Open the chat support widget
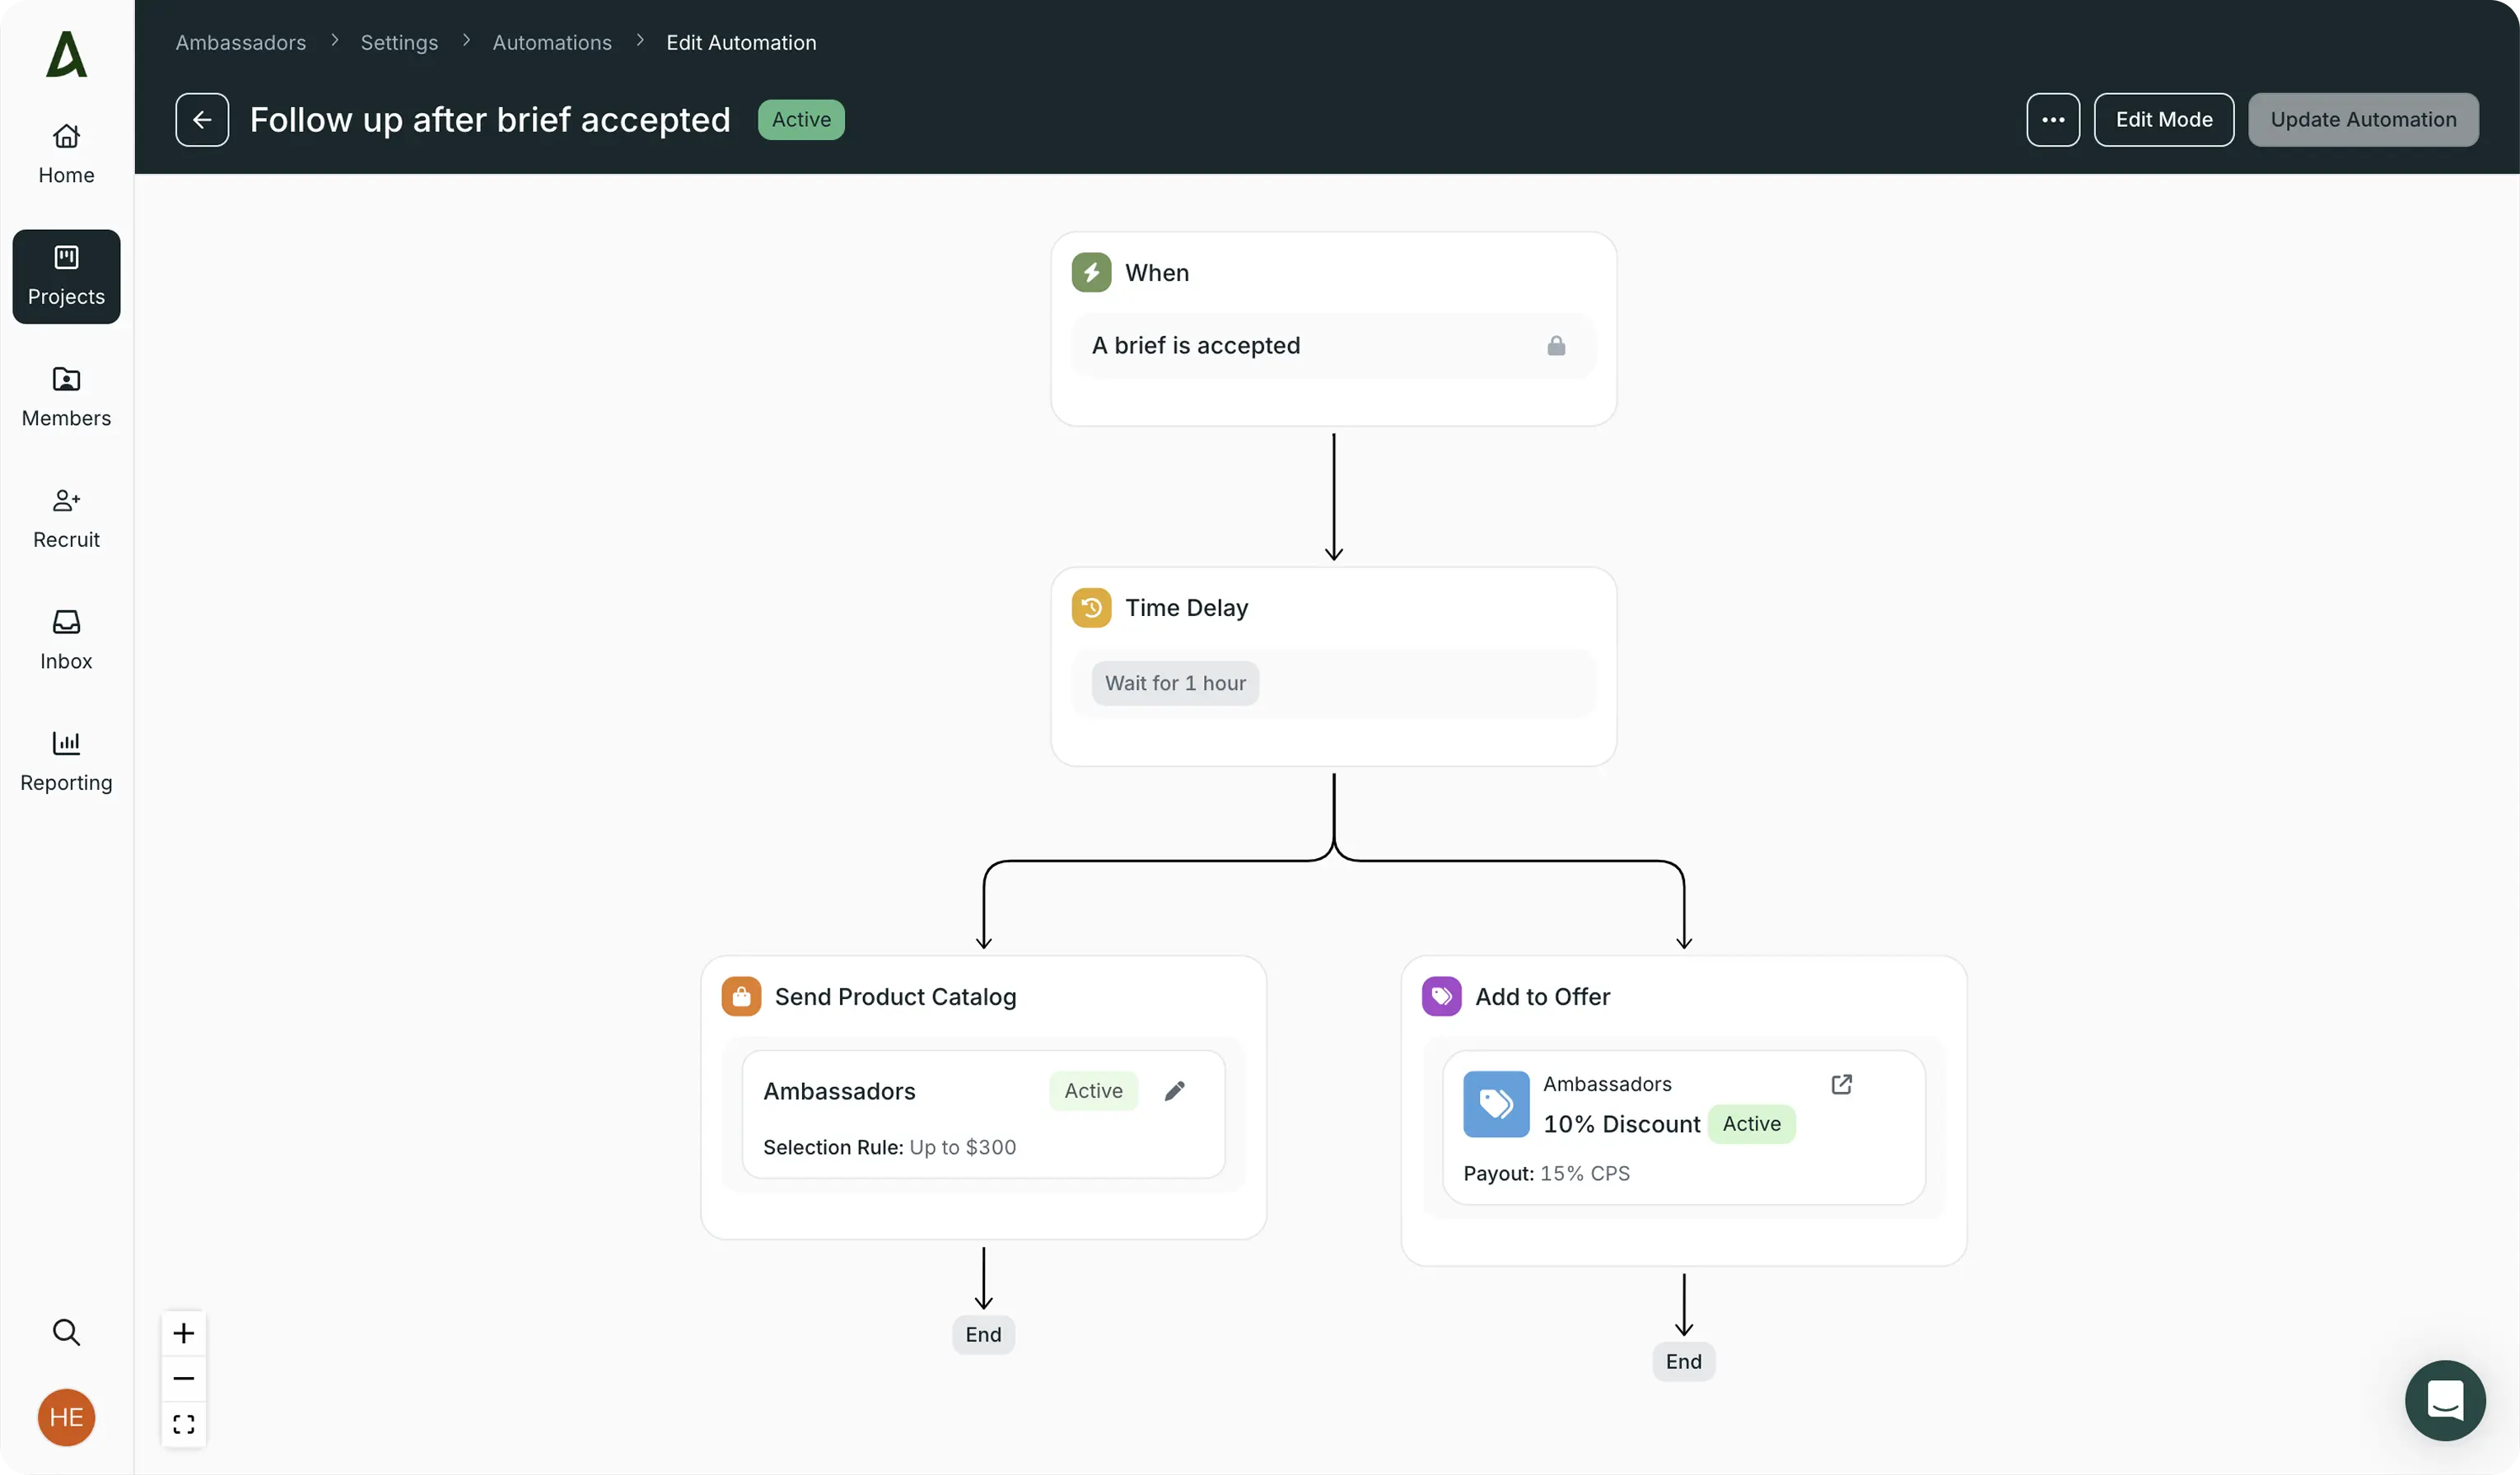This screenshot has height=1475, width=2520. [2444, 1400]
